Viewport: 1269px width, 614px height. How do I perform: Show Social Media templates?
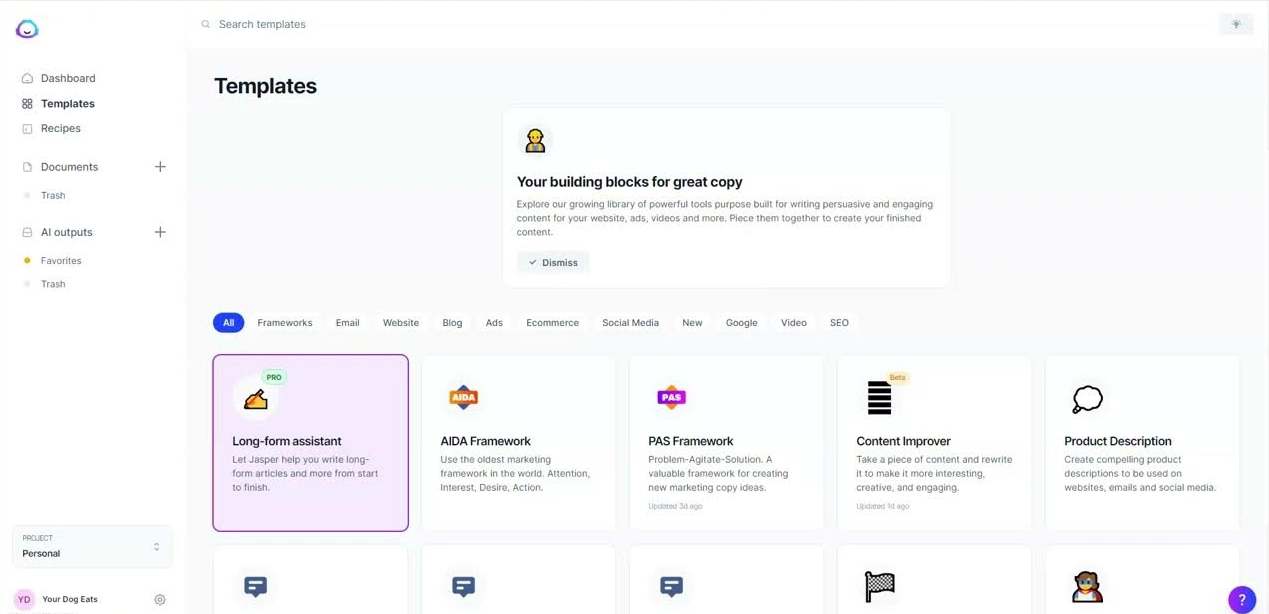[x=630, y=323]
